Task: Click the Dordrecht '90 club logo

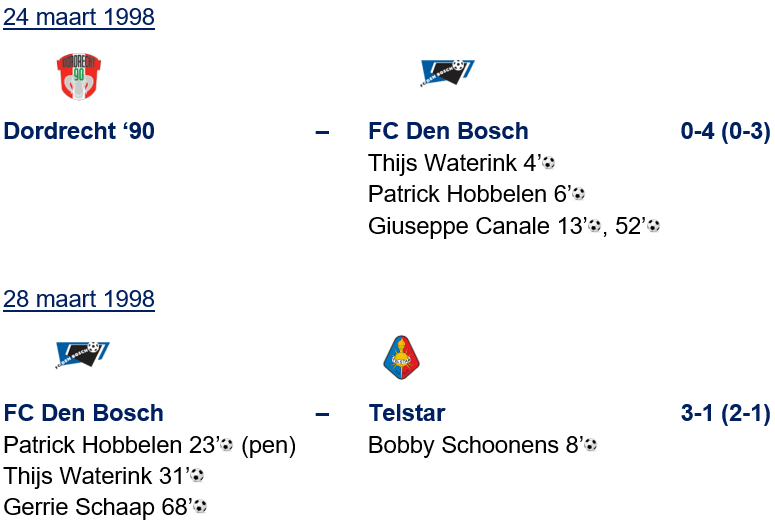Action: coord(78,77)
